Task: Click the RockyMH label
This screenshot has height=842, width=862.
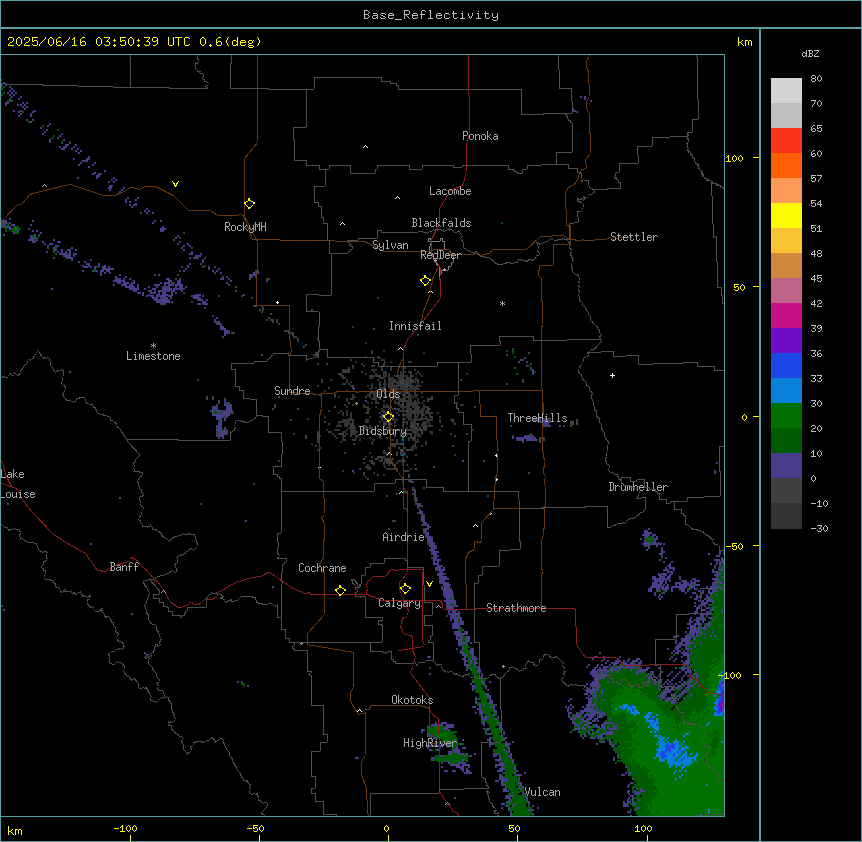Action: coord(245,227)
